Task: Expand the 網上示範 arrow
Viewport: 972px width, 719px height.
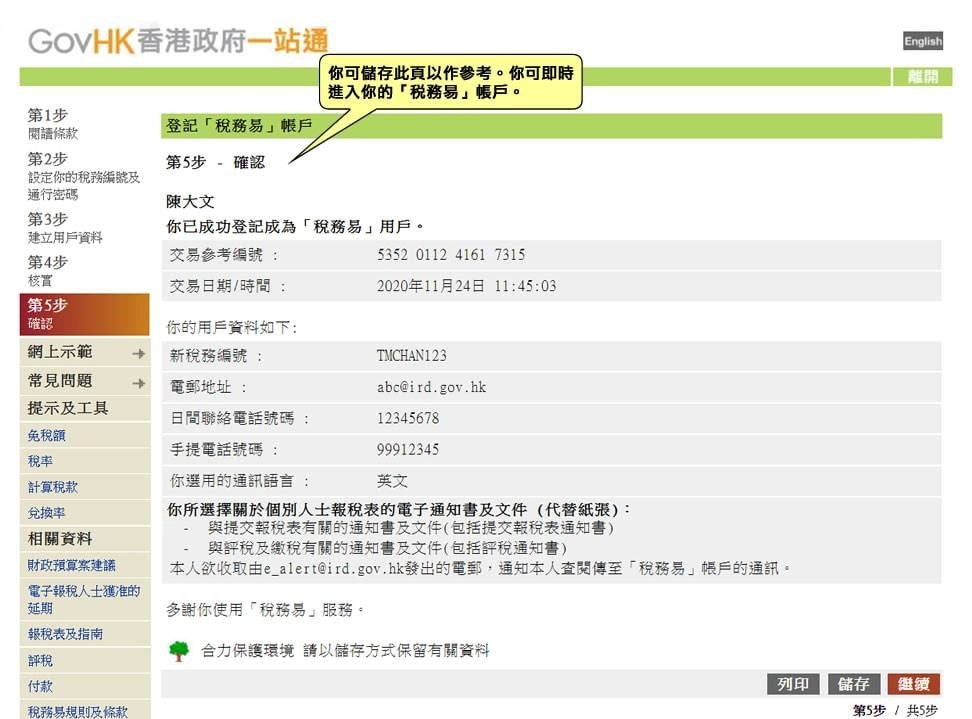Action: [138, 353]
